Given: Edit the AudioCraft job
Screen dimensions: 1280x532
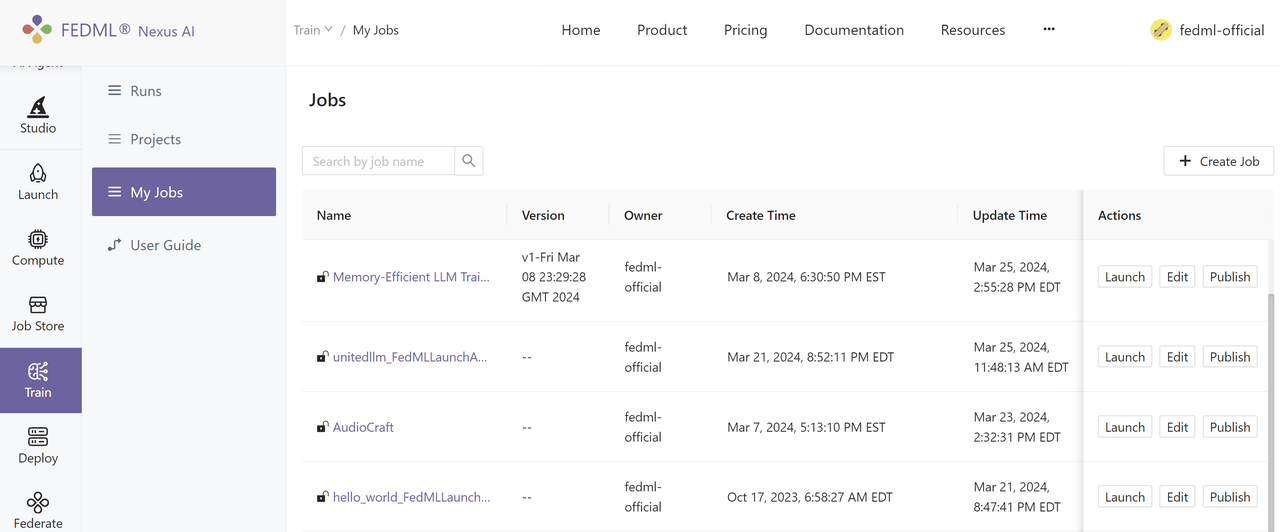Looking at the screenshot, I should click(1178, 427).
